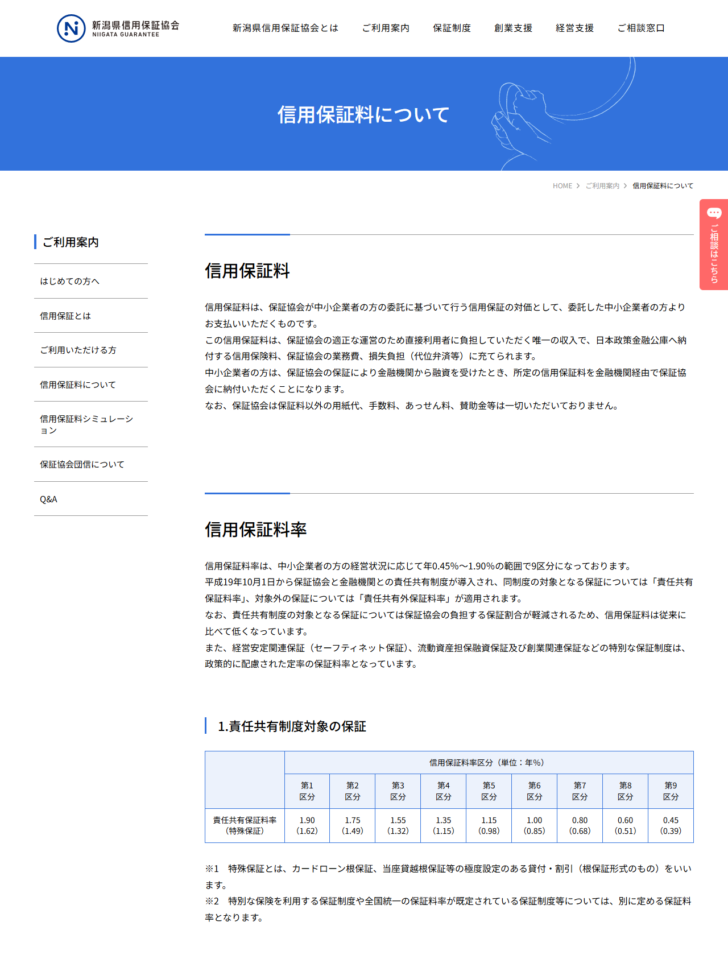Open ご利用案内 in top navigation
This screenshot has height=967, width=728.
coord(386,28)
